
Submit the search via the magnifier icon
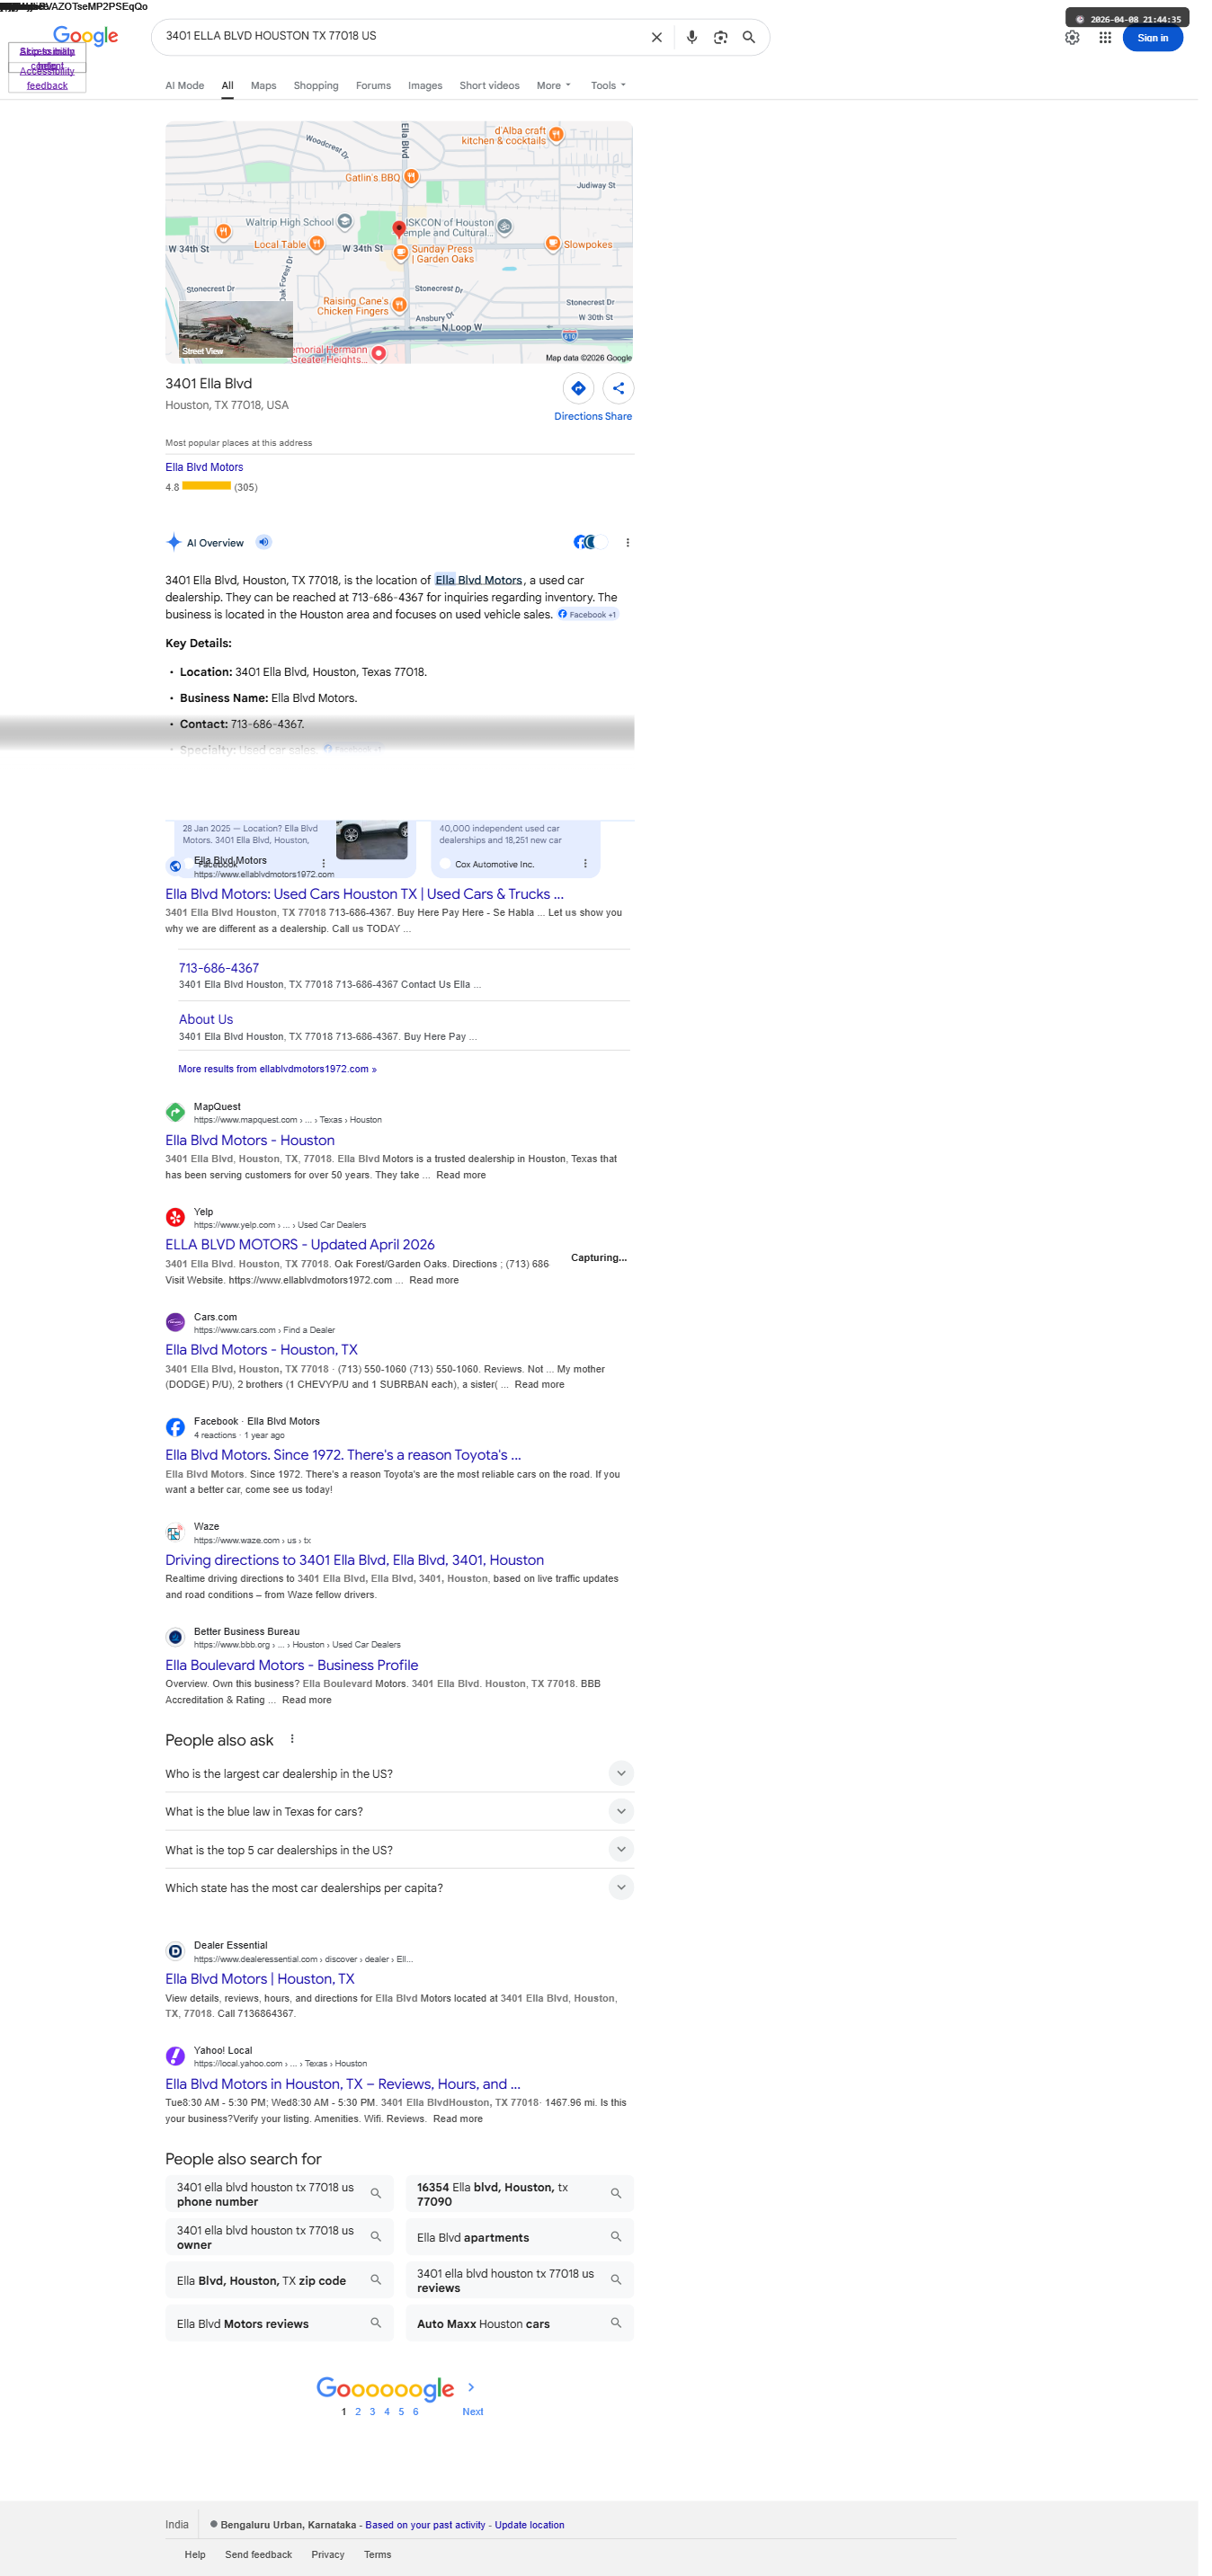(749, 37)
